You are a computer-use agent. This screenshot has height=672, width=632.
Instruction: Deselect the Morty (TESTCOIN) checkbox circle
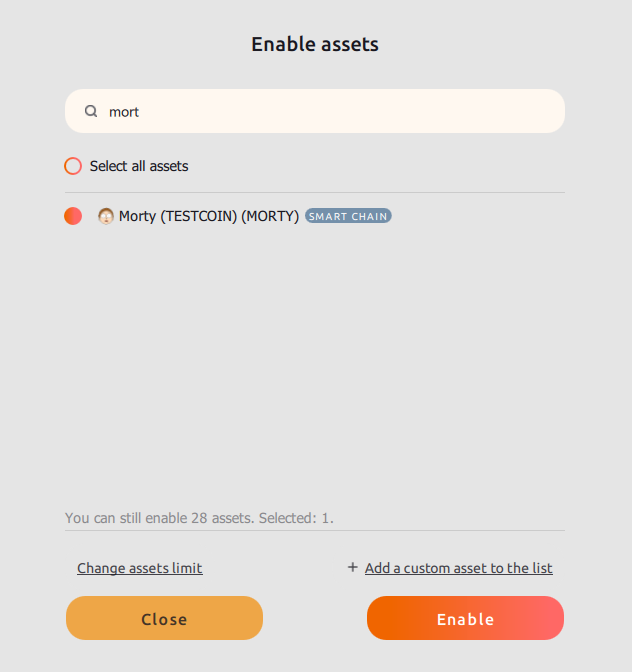click(73, 216)
